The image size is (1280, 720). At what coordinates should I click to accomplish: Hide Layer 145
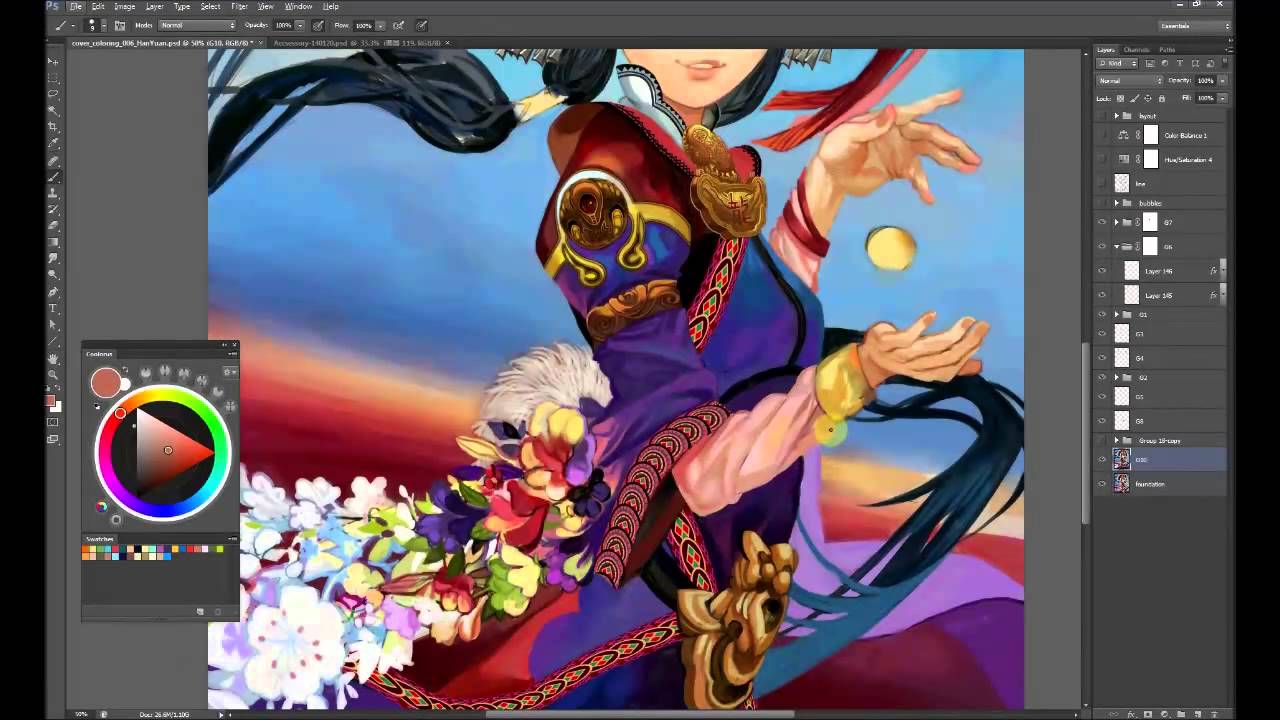pyautogui.click(x=1102, y=295)
